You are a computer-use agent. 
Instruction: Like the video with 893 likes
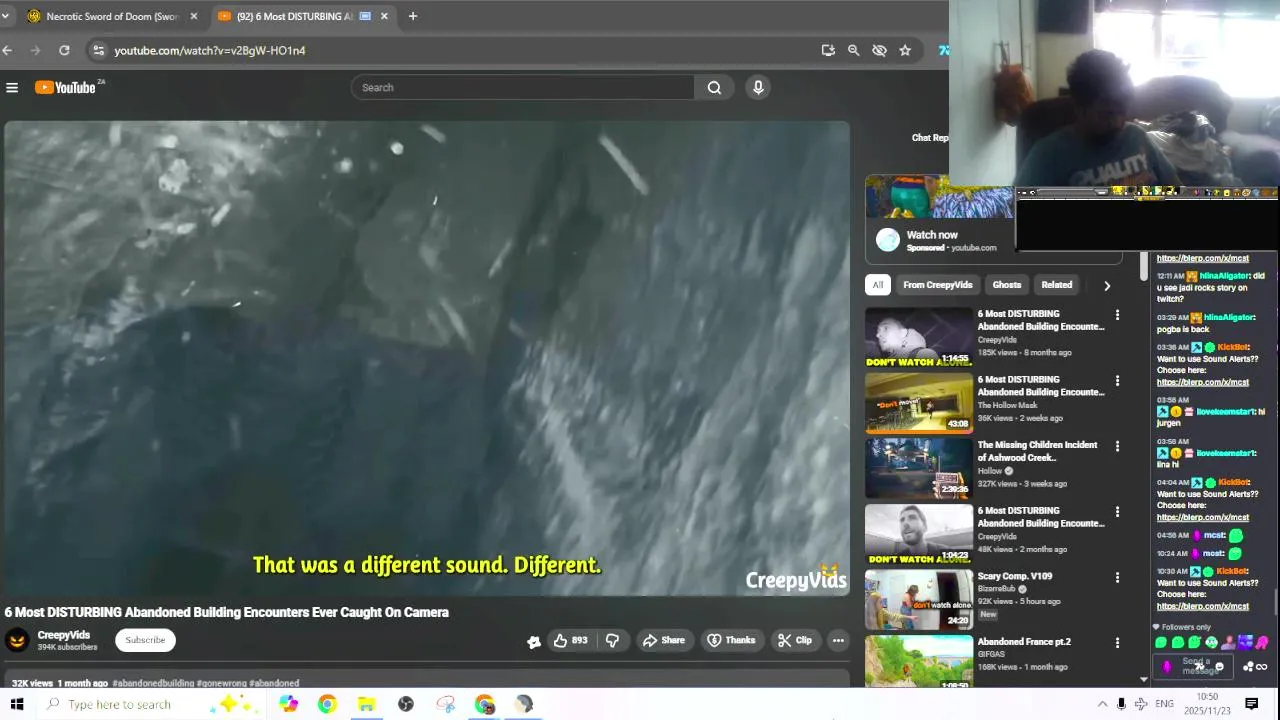point(570,641)
